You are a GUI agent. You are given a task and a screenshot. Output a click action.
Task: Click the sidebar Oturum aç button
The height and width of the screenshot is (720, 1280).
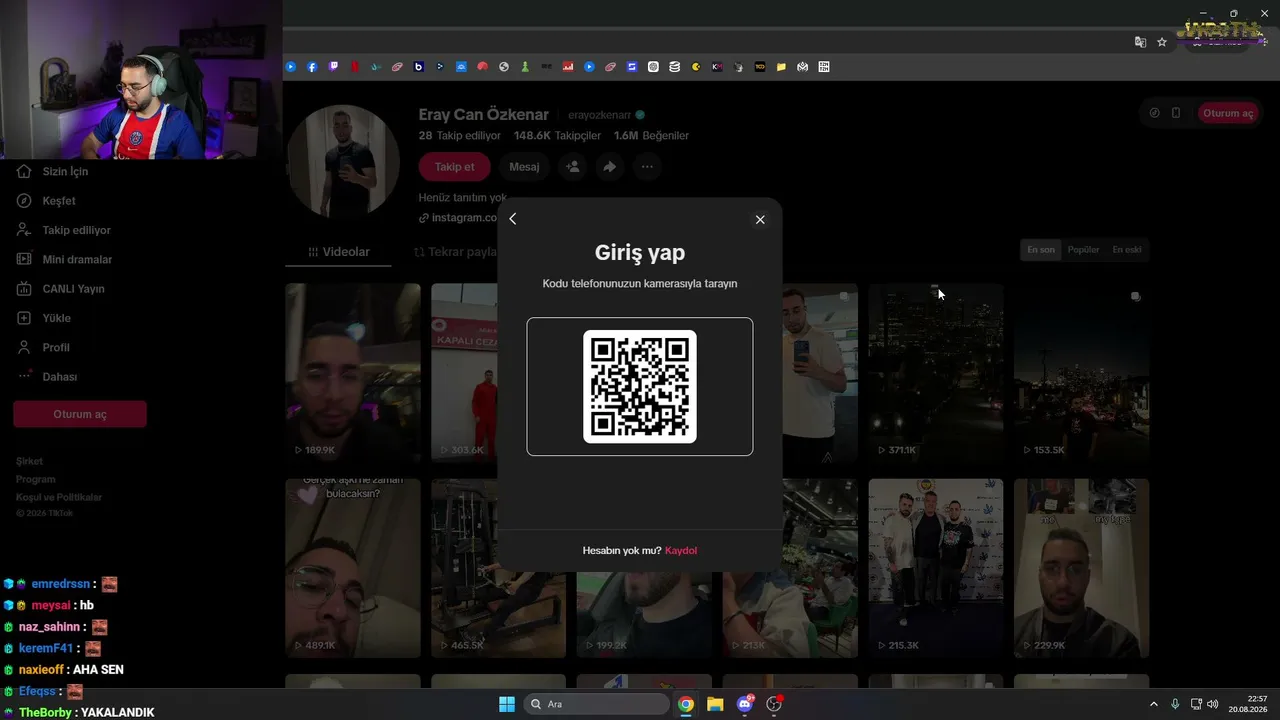80,414
